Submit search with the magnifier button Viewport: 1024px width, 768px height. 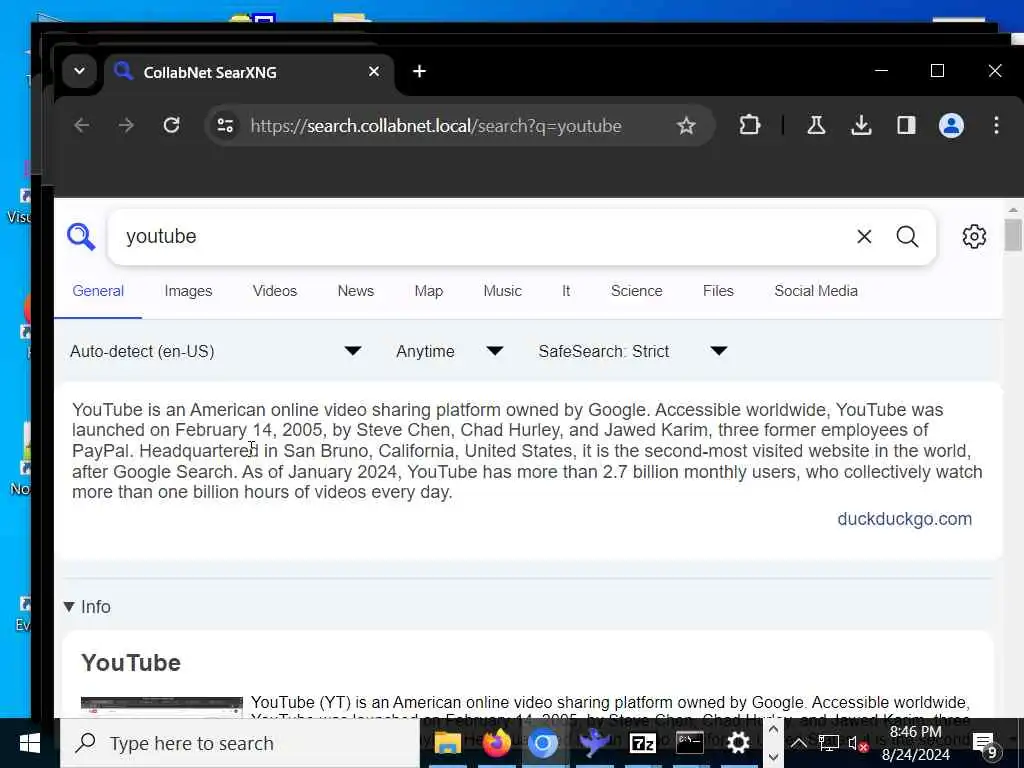[x=907, y=236]
